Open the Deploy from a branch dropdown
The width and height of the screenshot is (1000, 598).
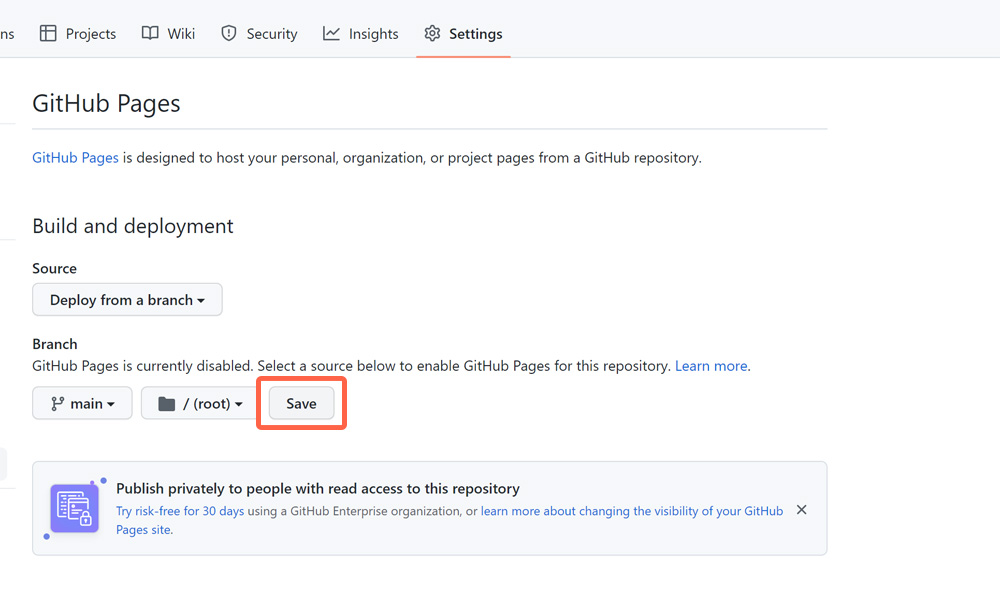pos(128,300)
